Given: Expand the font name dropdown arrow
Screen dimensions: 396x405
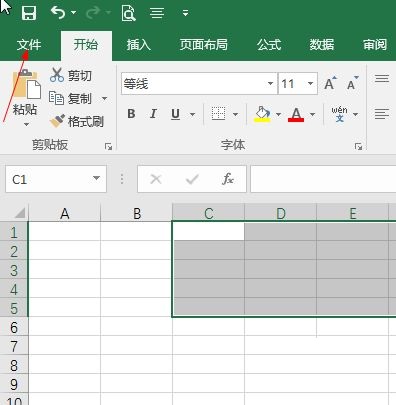Looking at the screenshot, I should [x=271, y=84].
